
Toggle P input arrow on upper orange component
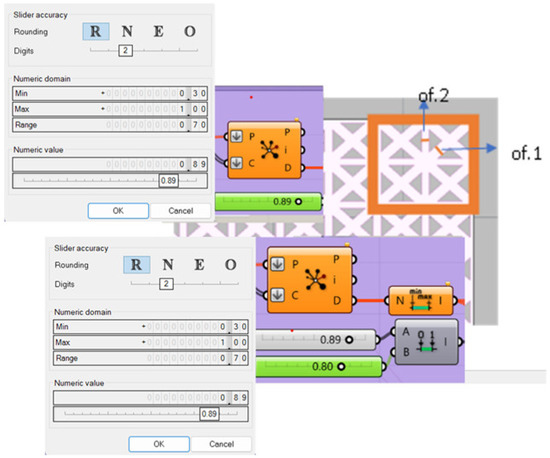(236, 136)
